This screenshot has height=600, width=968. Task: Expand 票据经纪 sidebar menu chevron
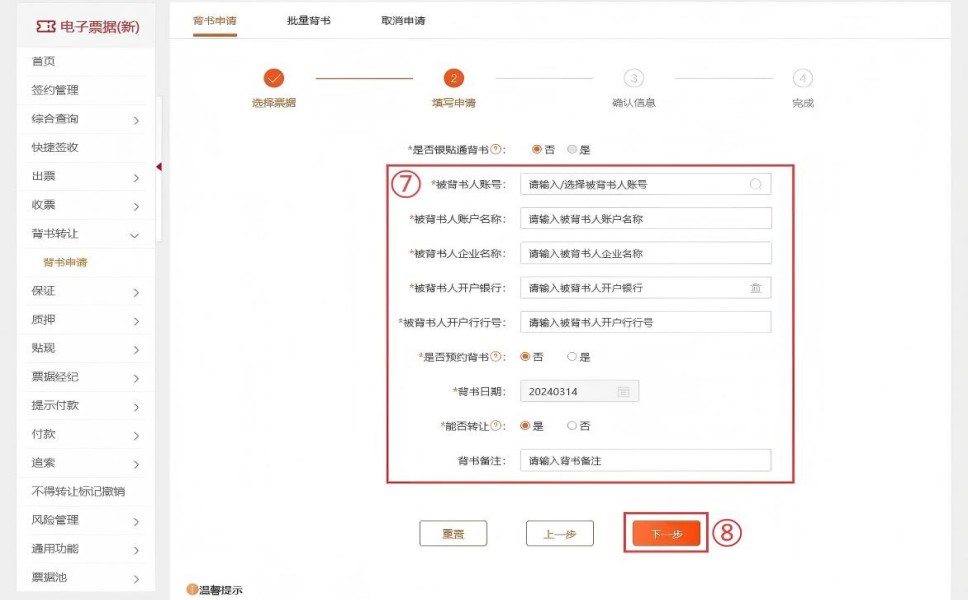tap(136, 378)
